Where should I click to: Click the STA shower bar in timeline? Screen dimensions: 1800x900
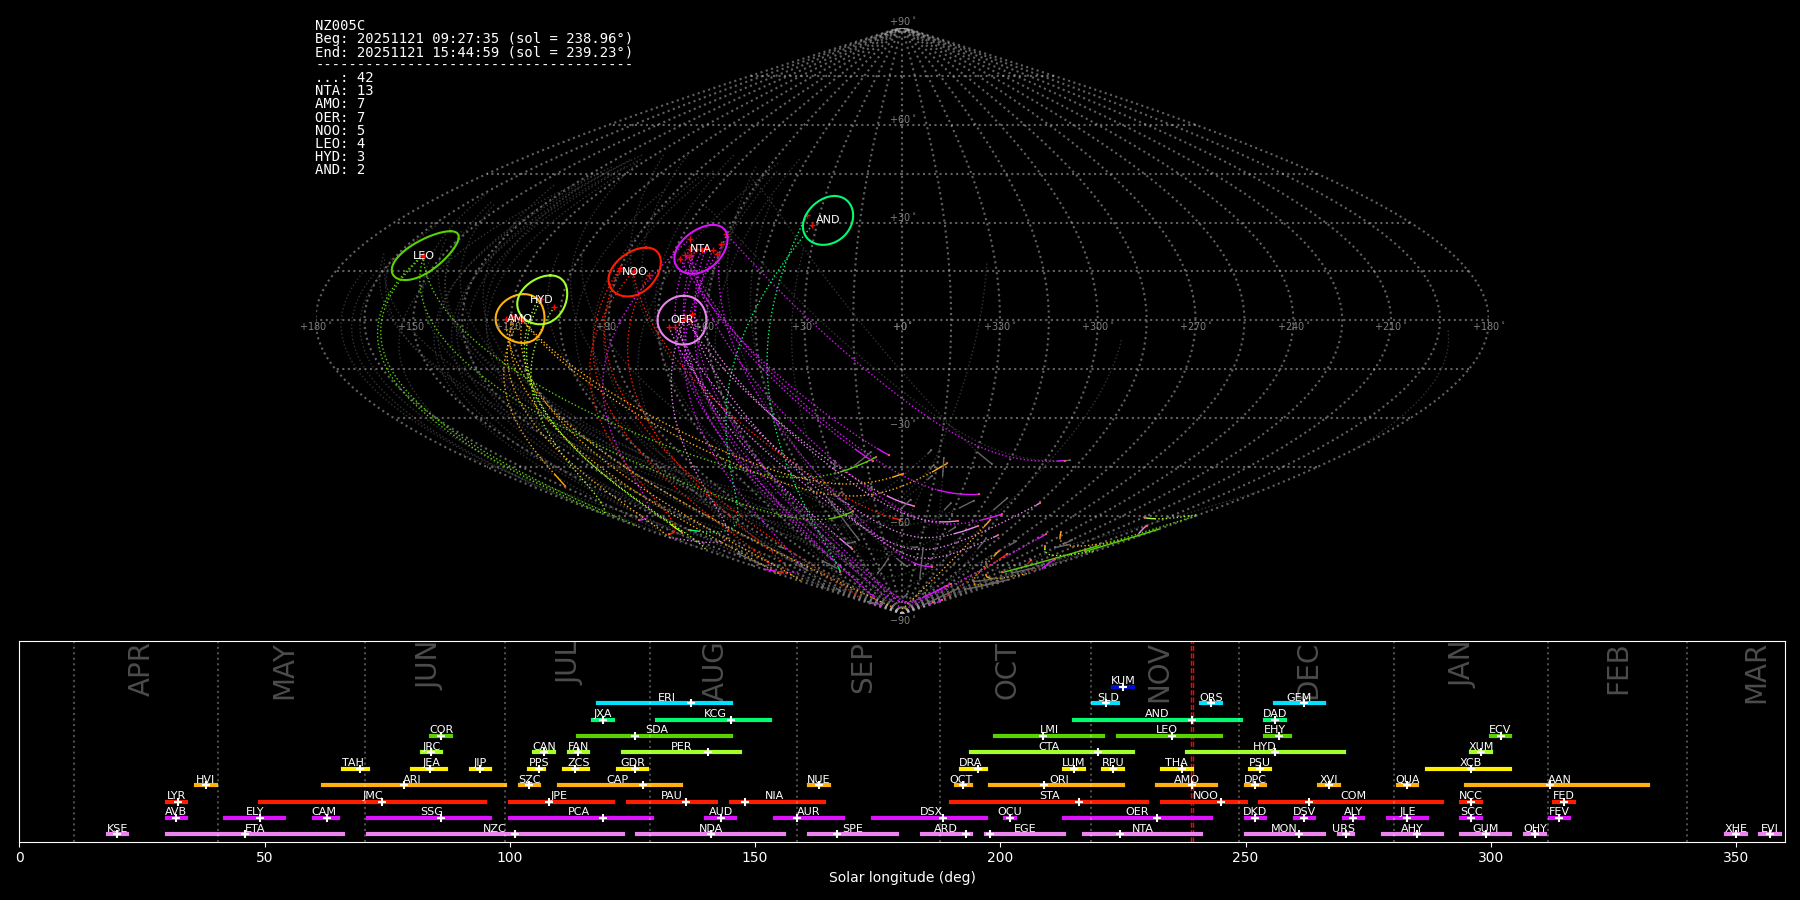pyautogui.click(x=1049, y=802)
